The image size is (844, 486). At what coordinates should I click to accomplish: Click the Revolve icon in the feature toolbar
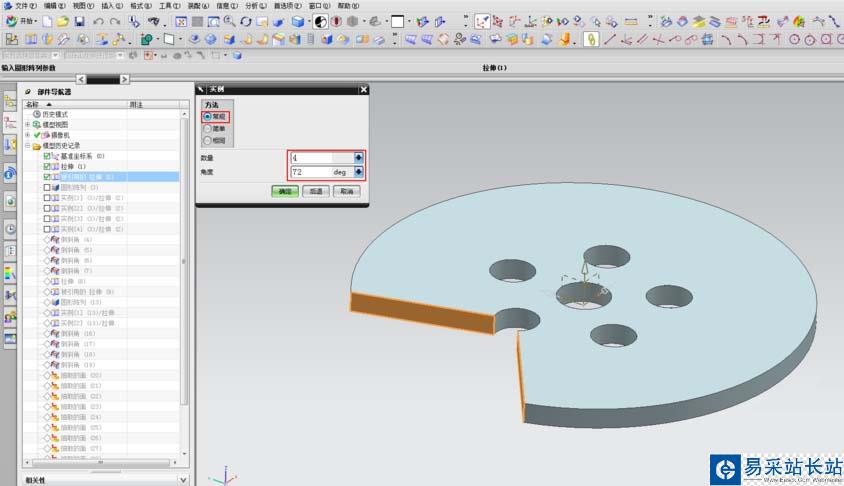[x=47, y=39]
